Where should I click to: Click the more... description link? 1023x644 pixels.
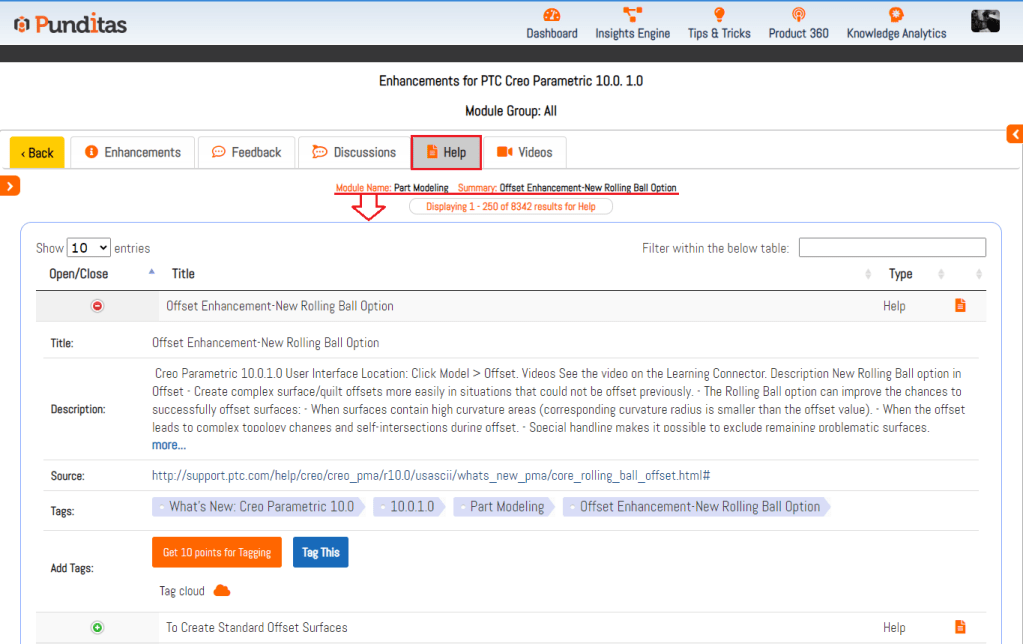click(x=168, y=445)
